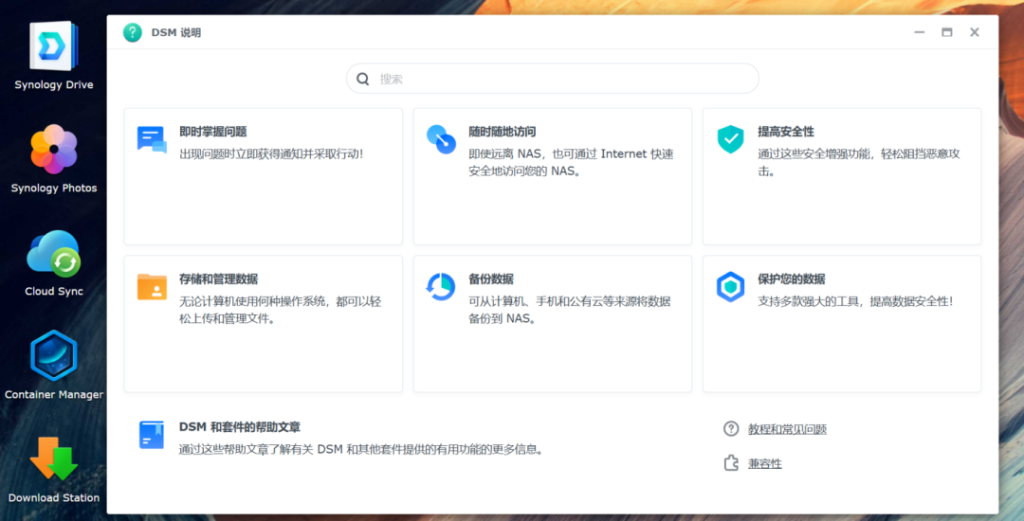Click the blue book icon for 帮助文章
The height and width of the screenshot is (521, 1024).
coord(152,435)
